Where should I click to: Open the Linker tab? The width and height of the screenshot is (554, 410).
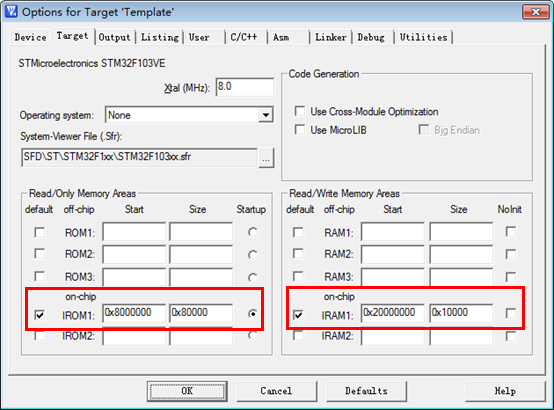pos(331,37)
